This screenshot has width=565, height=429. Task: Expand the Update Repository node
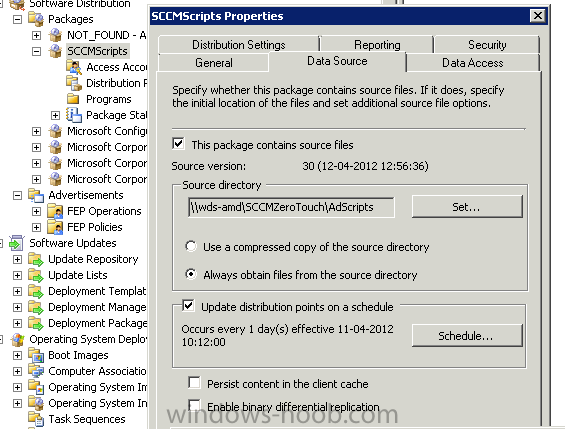pos(17,259)
